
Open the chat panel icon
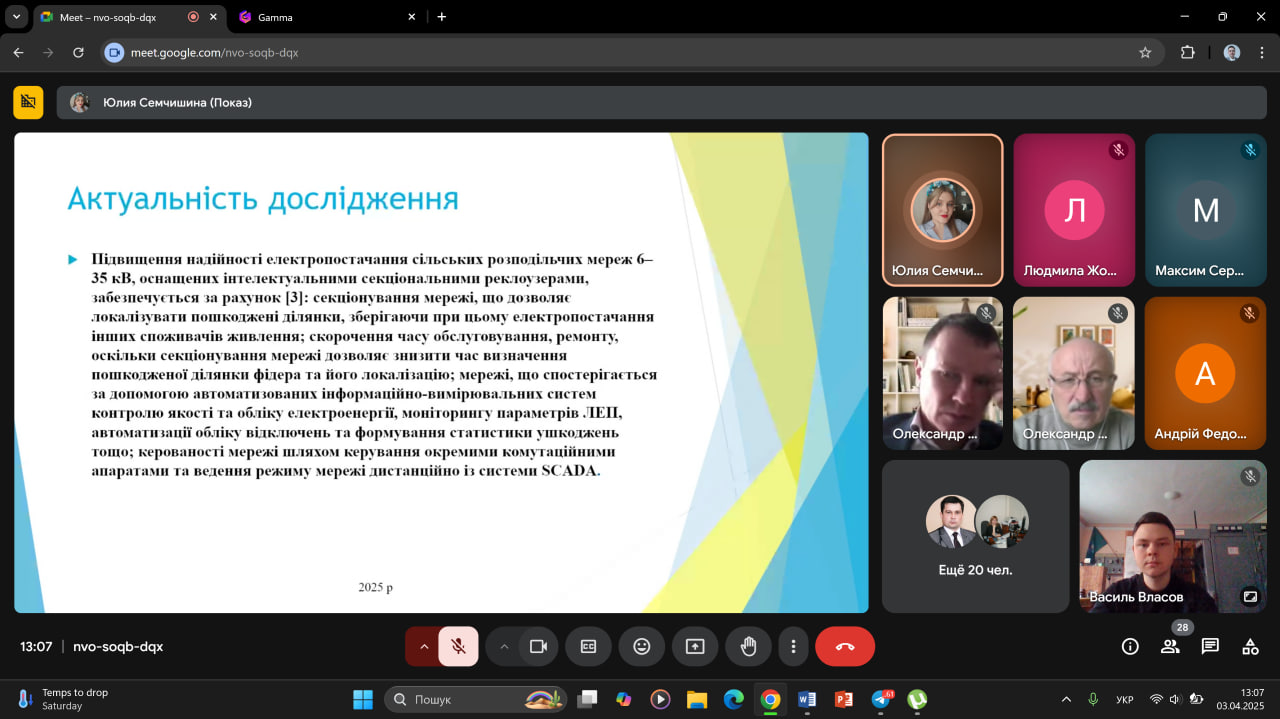coord(1210,646)
